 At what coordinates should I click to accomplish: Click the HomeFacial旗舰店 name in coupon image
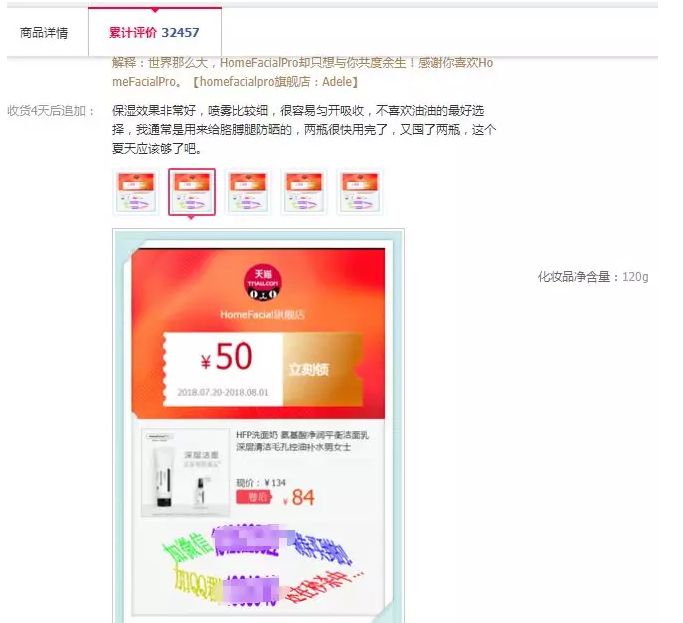[263, 314]
